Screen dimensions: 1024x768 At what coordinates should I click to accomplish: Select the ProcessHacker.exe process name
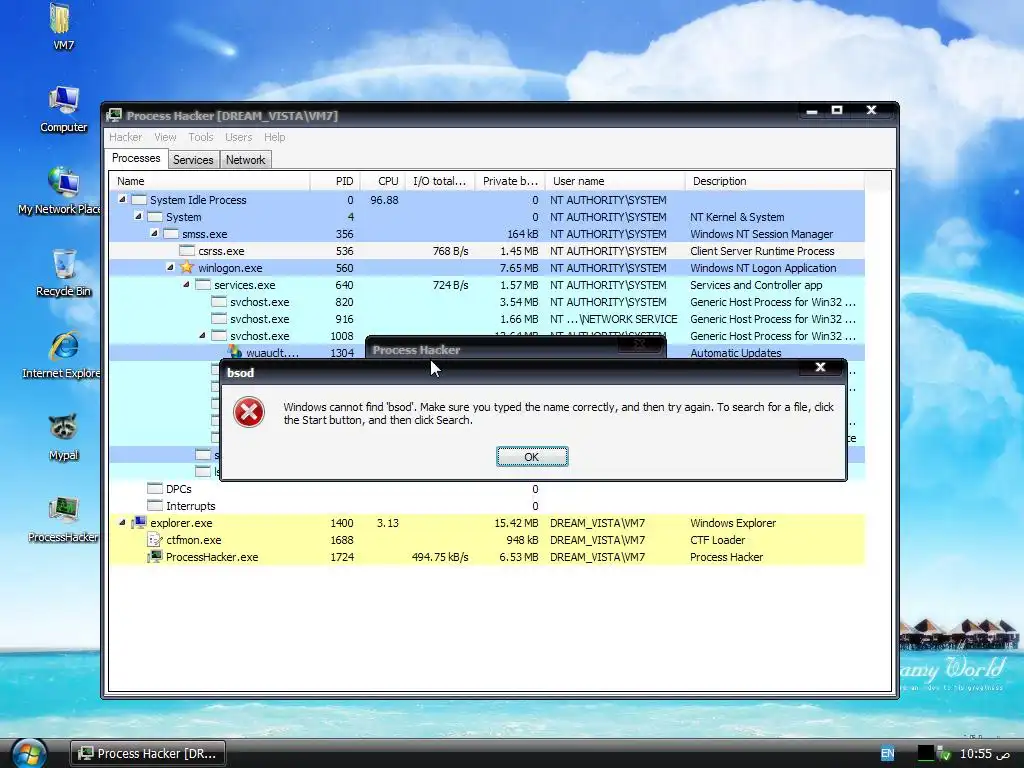(212, 557)
